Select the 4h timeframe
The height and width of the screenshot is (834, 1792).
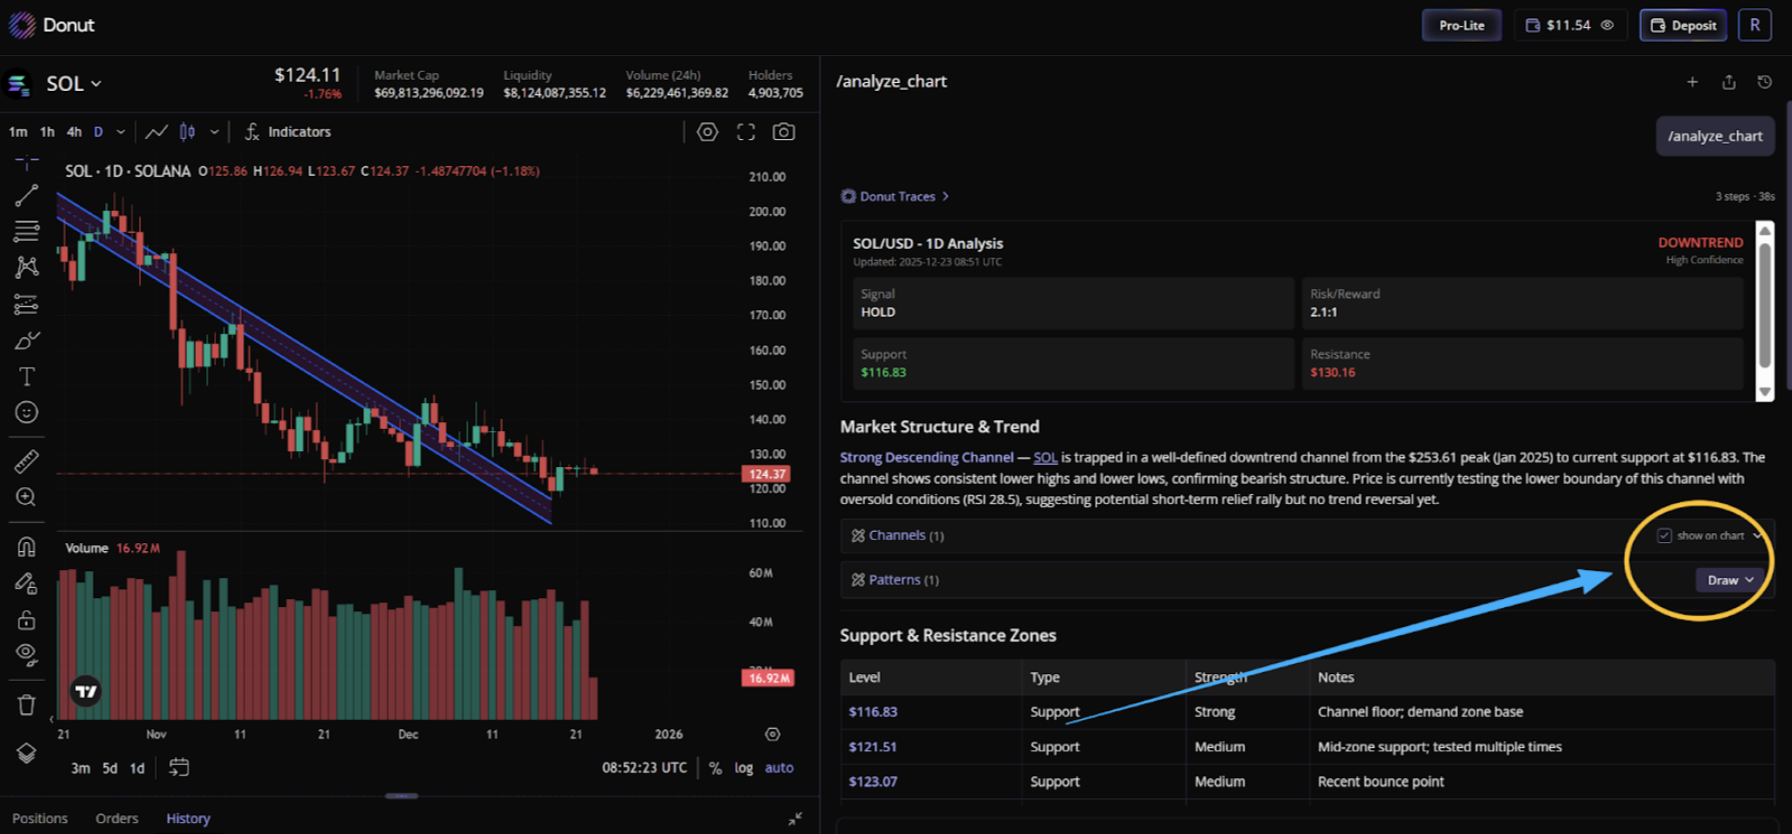pos(74,132)
